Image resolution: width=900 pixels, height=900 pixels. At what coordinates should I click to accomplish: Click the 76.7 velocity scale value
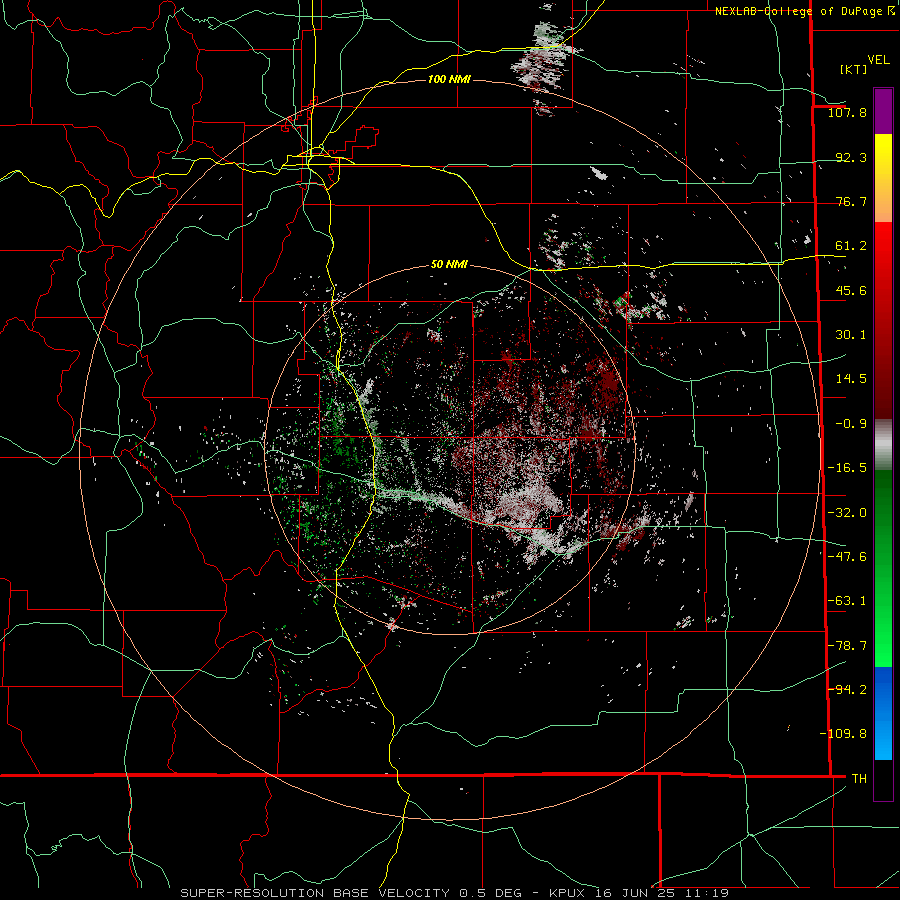851,201
